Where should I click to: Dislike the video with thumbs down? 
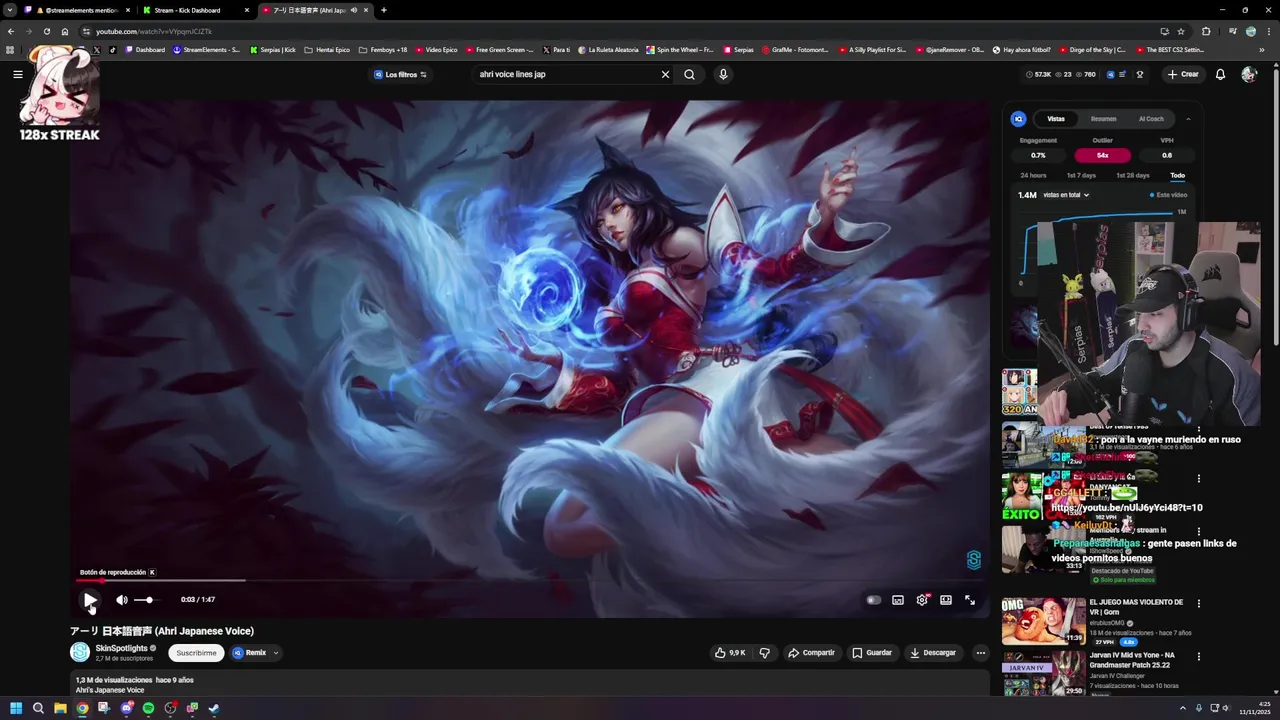click(765, 653)
